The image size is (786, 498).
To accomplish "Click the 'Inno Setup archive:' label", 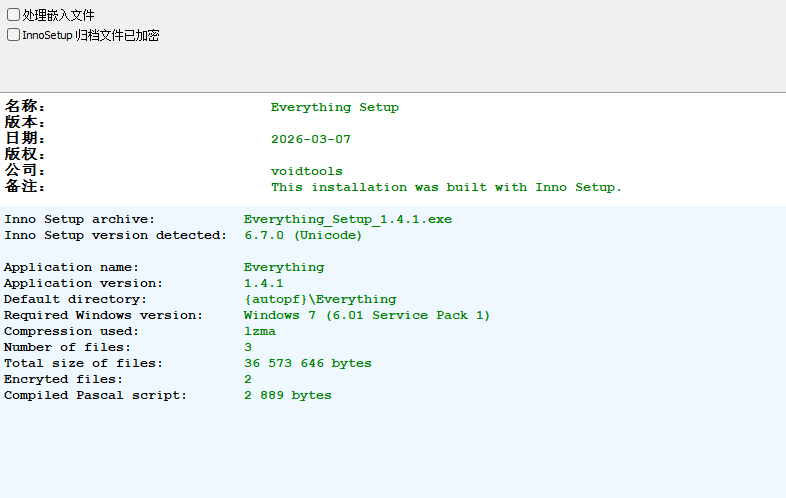I will [x=80, y=219].
